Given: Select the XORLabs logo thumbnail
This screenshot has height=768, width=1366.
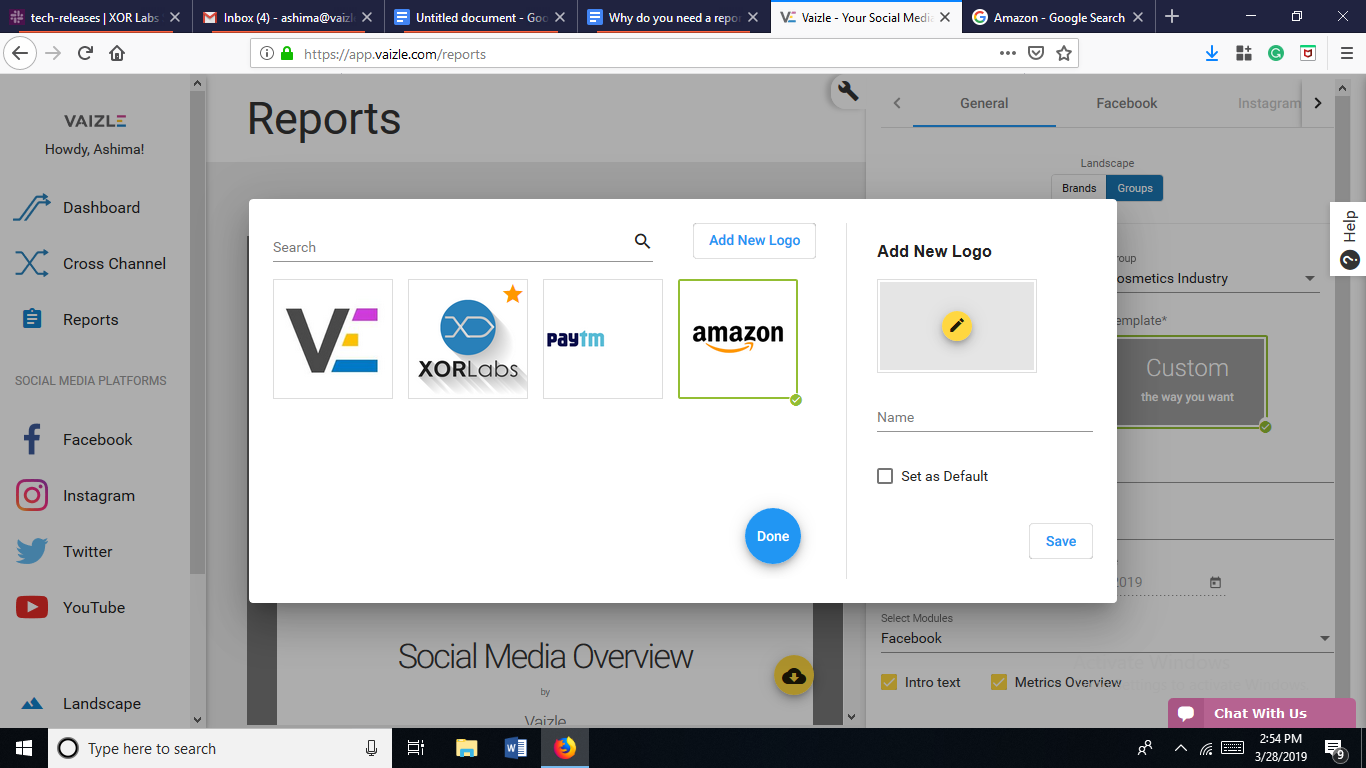Looking at the screenshot, I should point(468,339).
